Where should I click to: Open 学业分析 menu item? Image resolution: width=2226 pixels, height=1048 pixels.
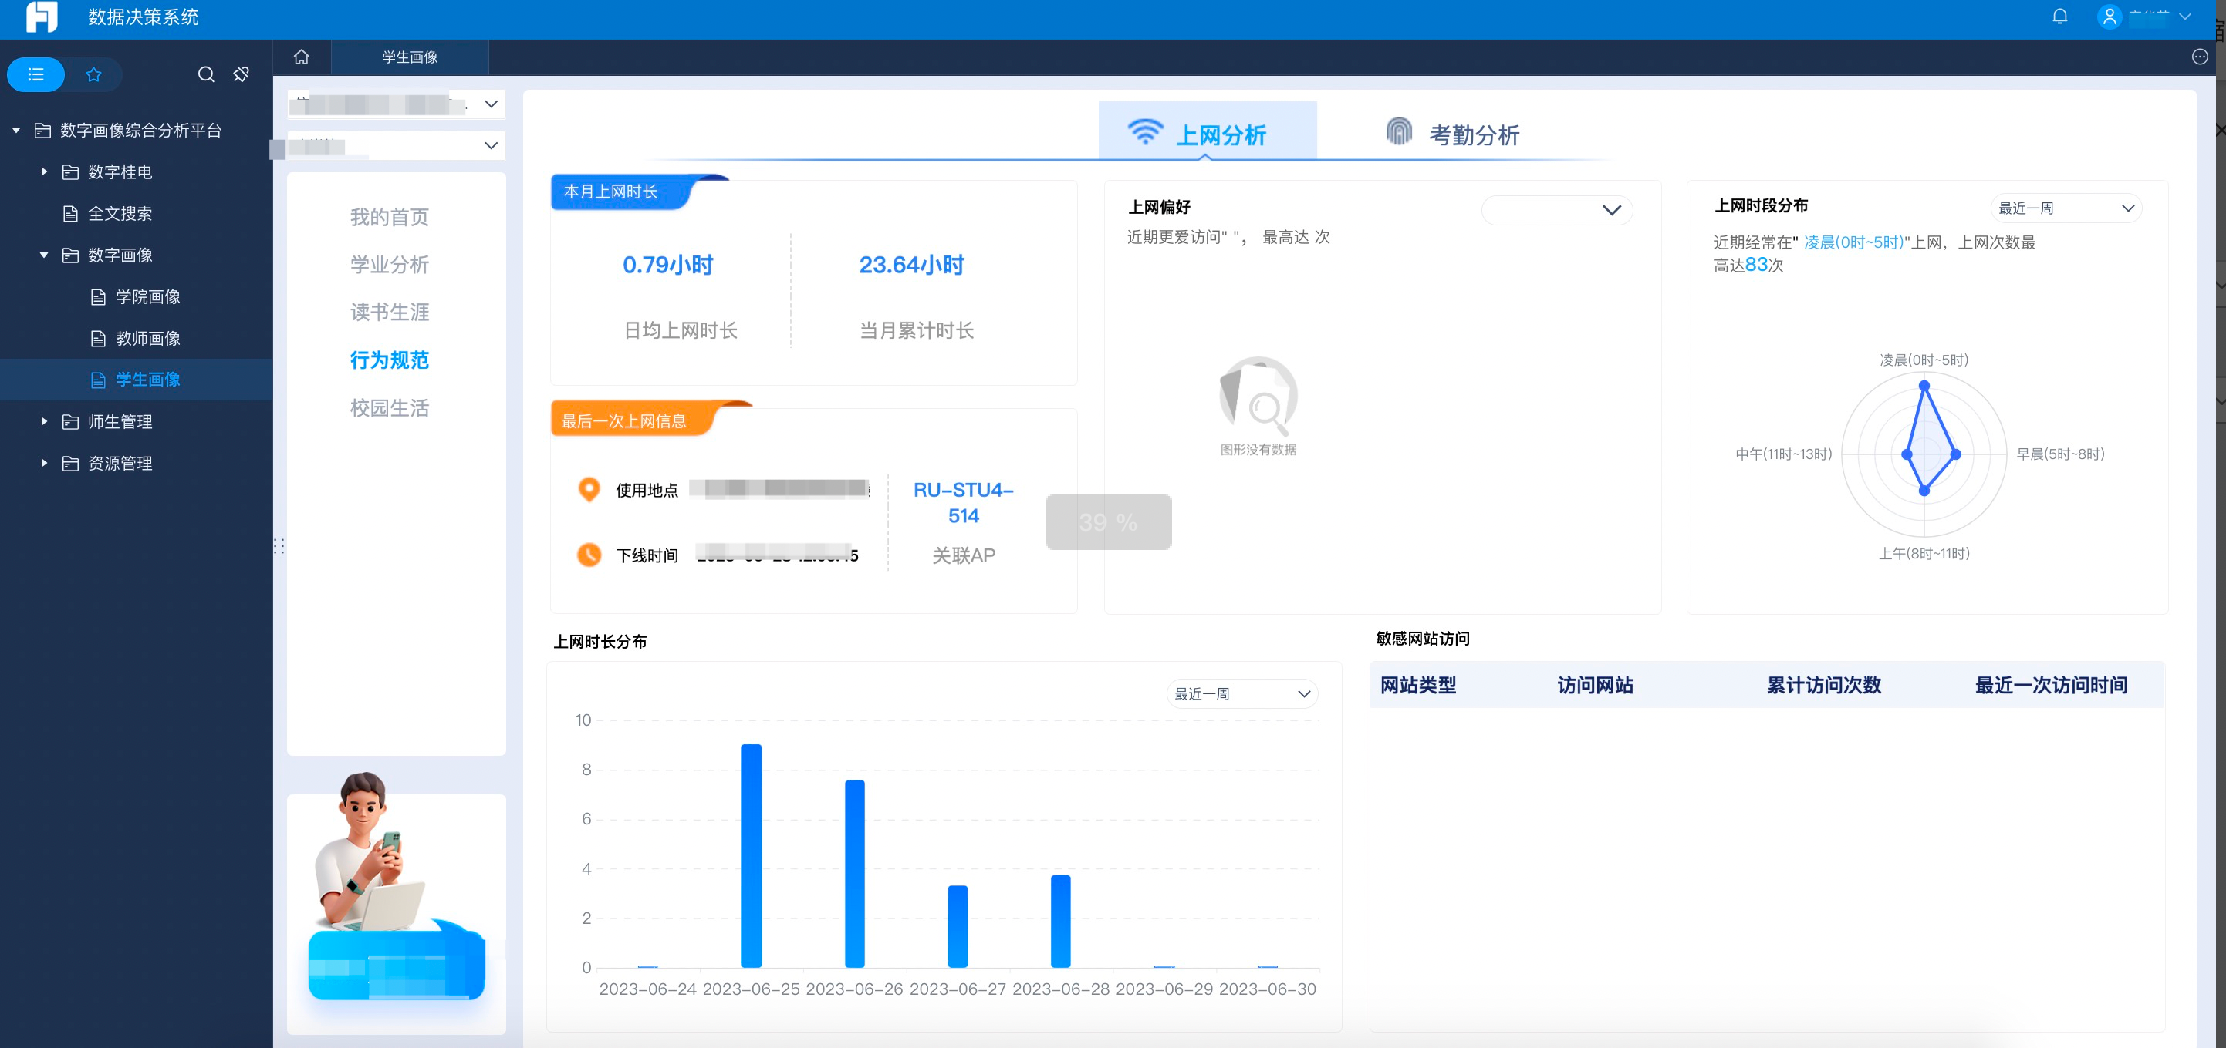click(x=389, y=264)
